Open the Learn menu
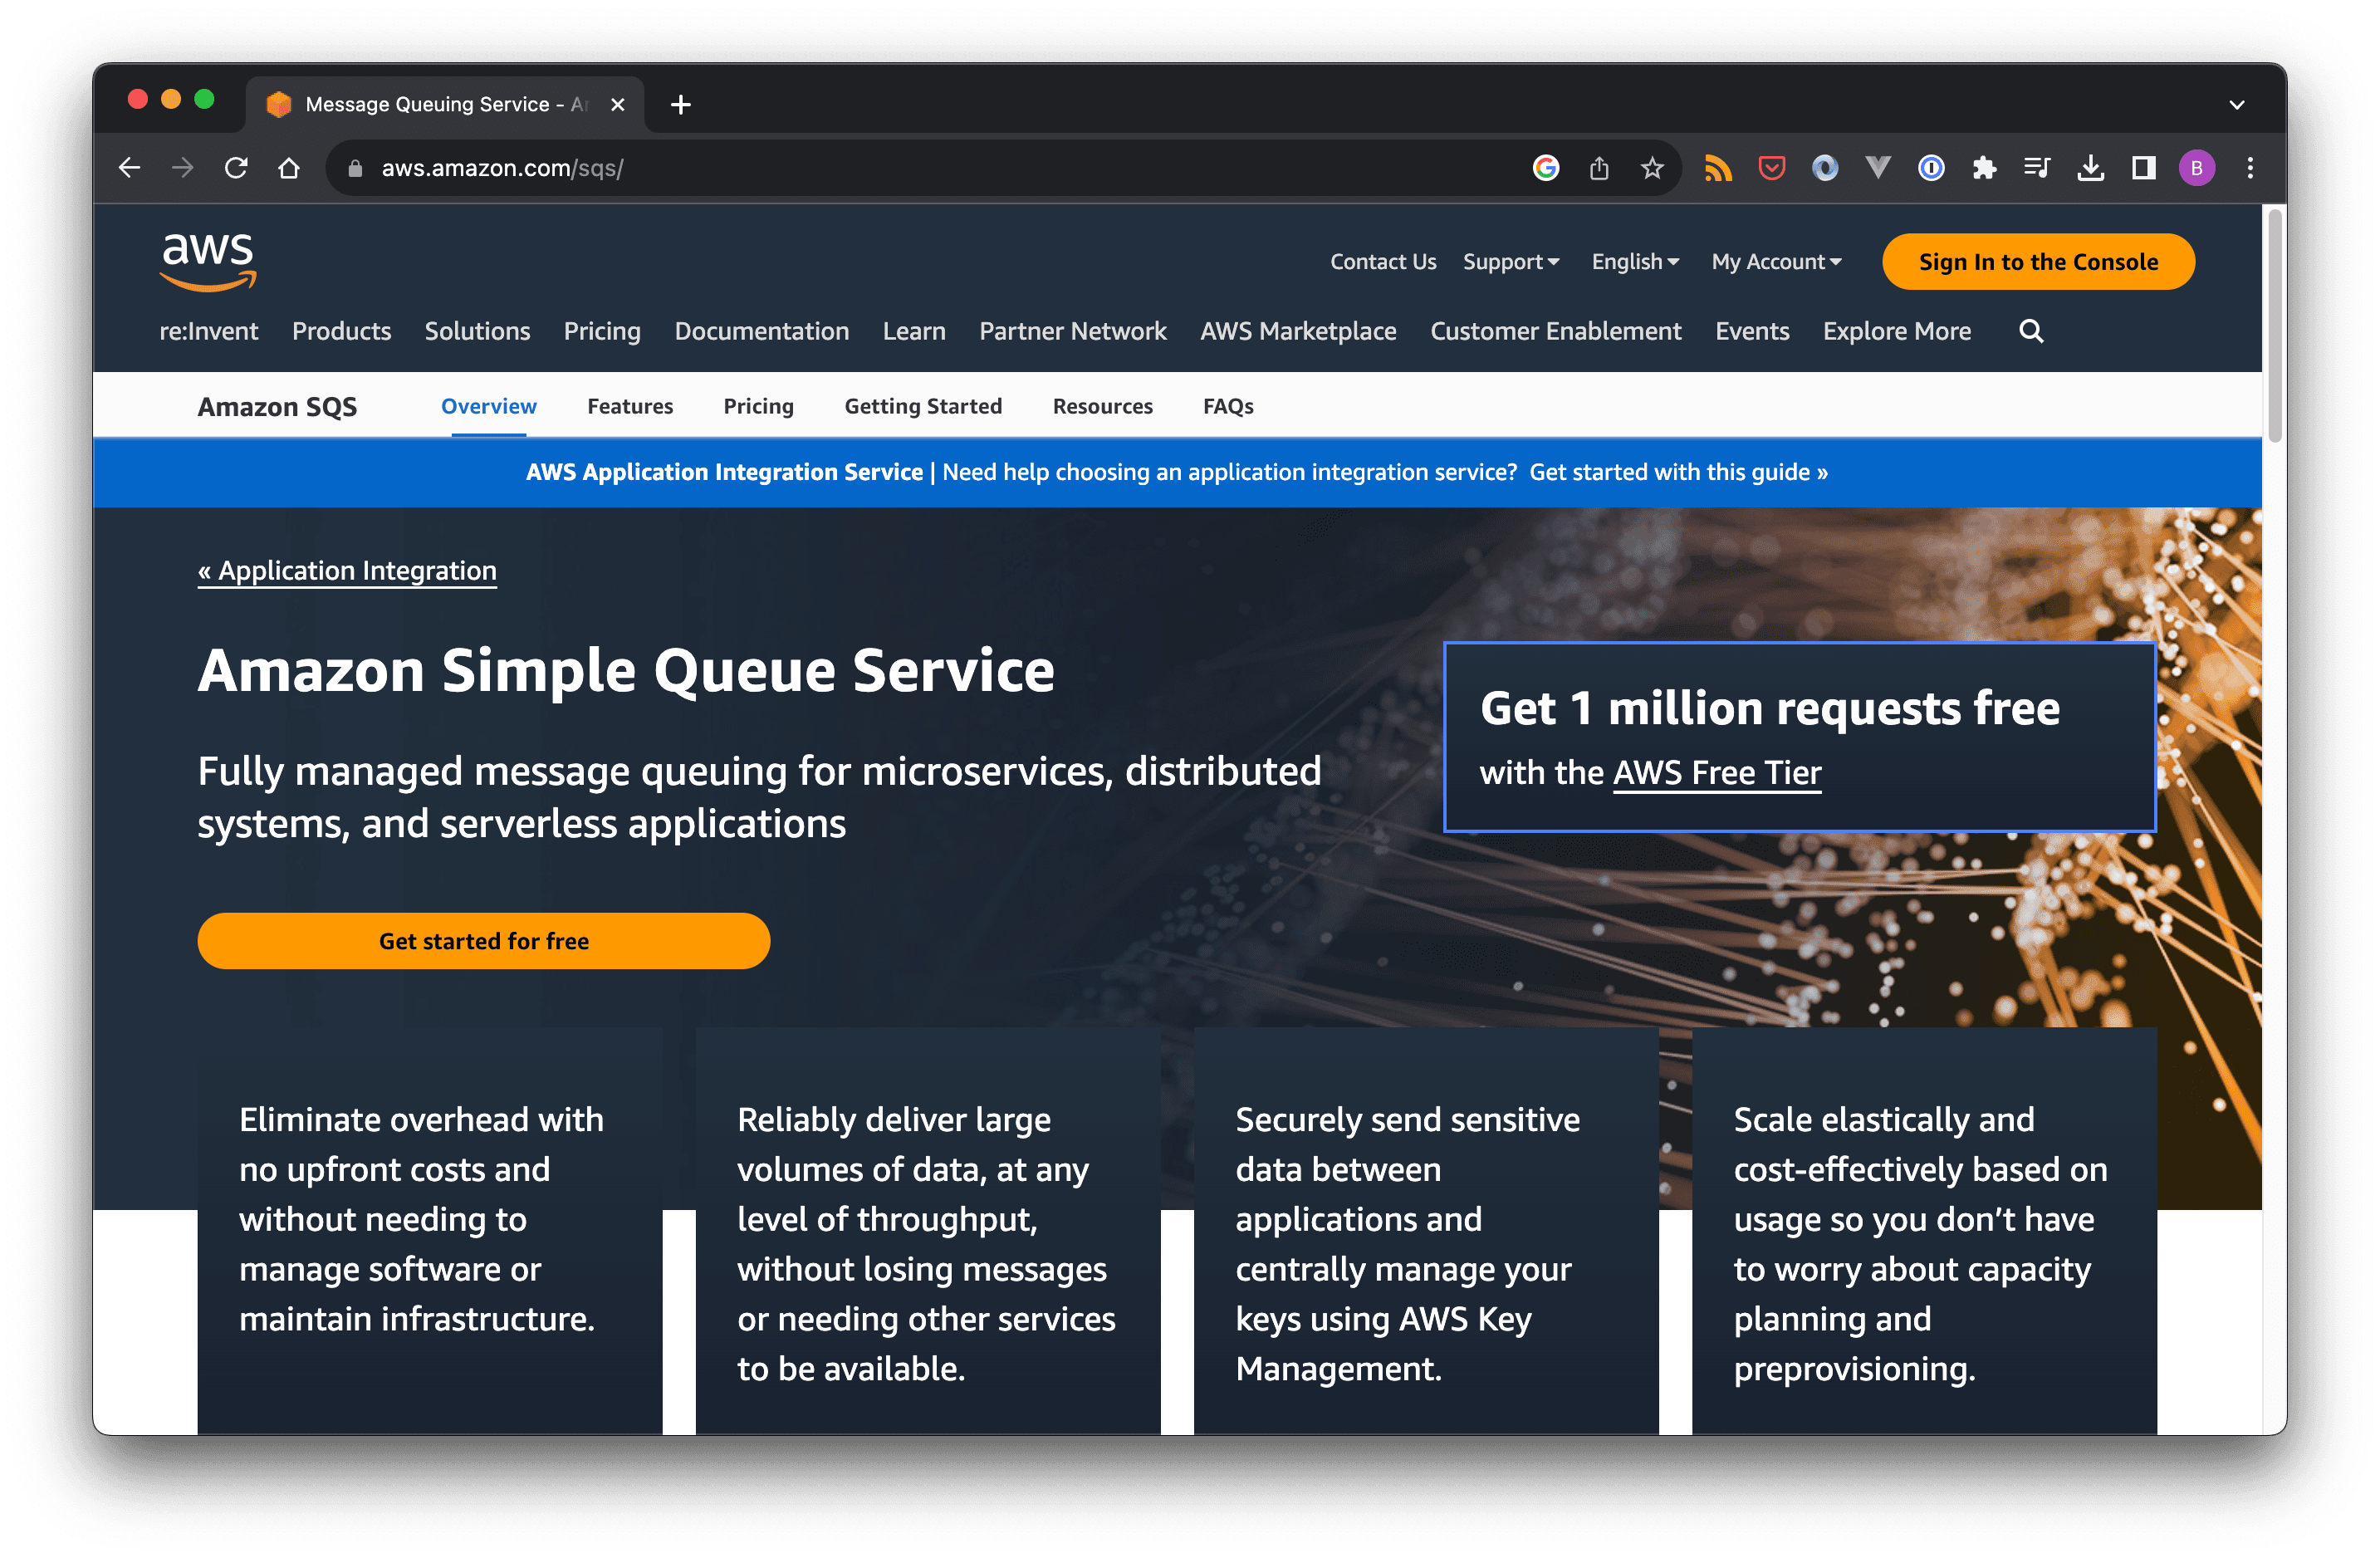 (913, 331)
